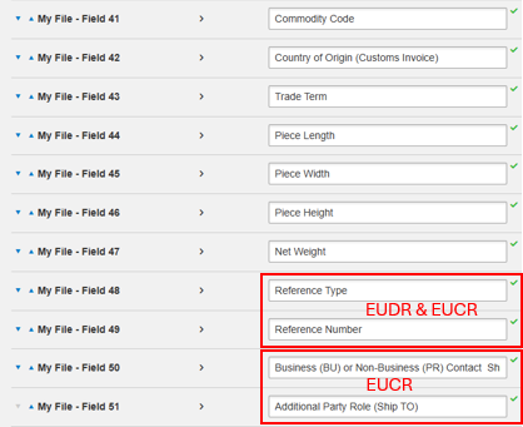Expand chevron for My File - Field 43
Viewport: 523px width, 427px height.
[201, 96]
